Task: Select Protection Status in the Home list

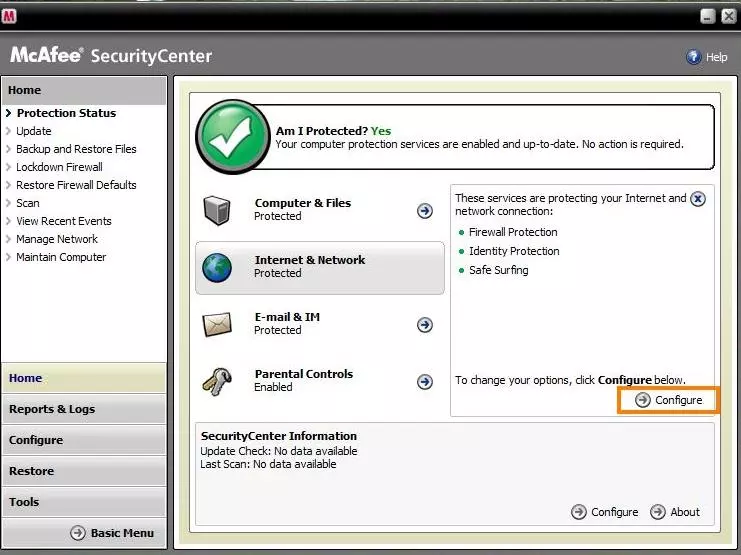Action: (x=66, y=113)
